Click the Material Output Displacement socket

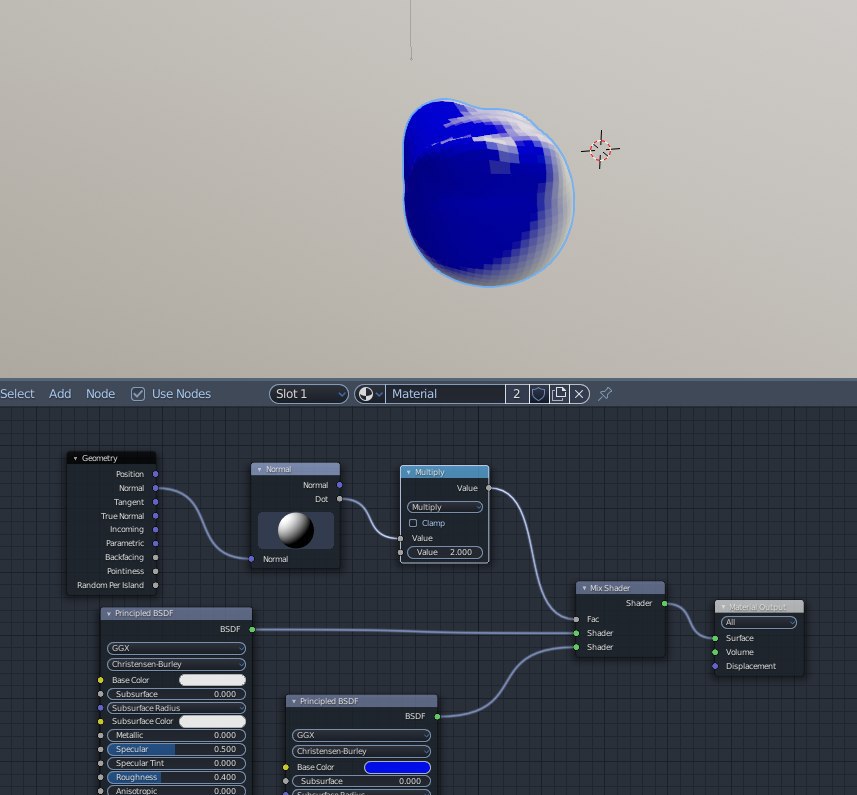[x=715, y=666]
